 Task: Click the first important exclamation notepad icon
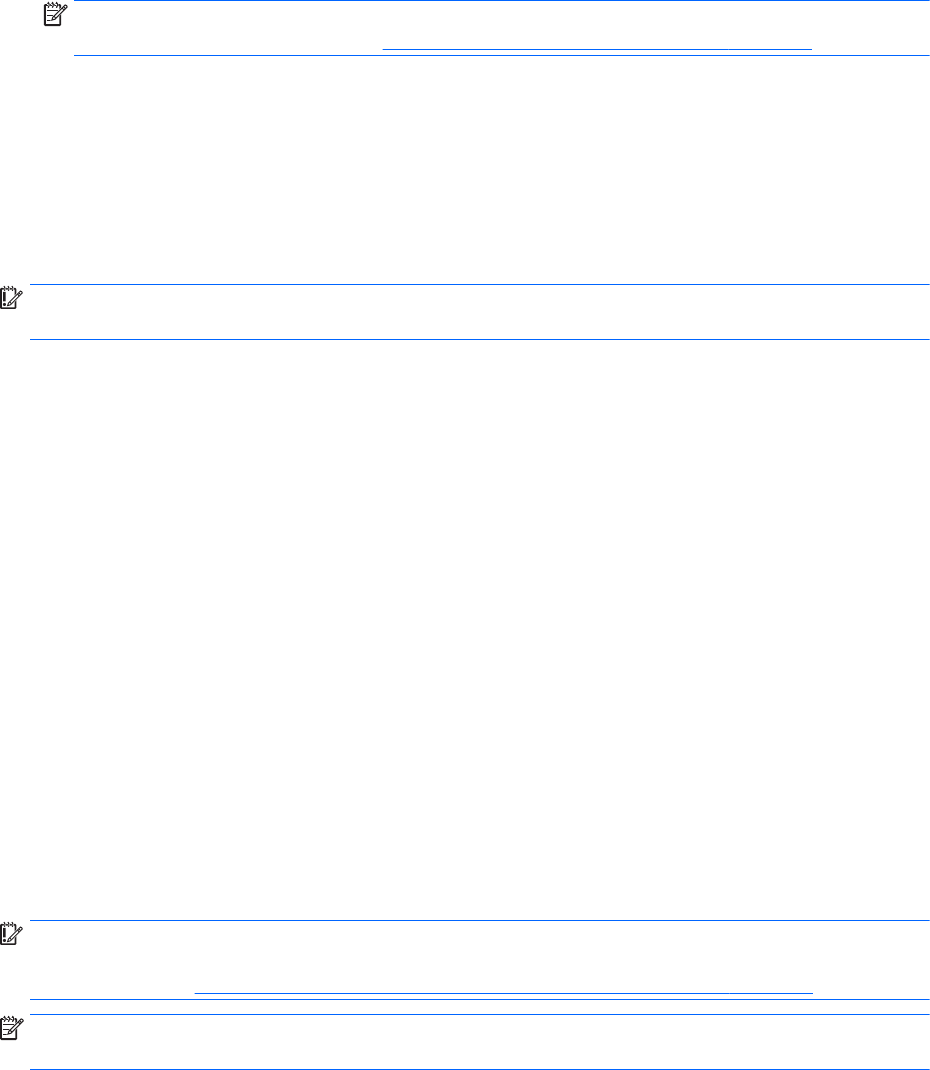point(11,298)
